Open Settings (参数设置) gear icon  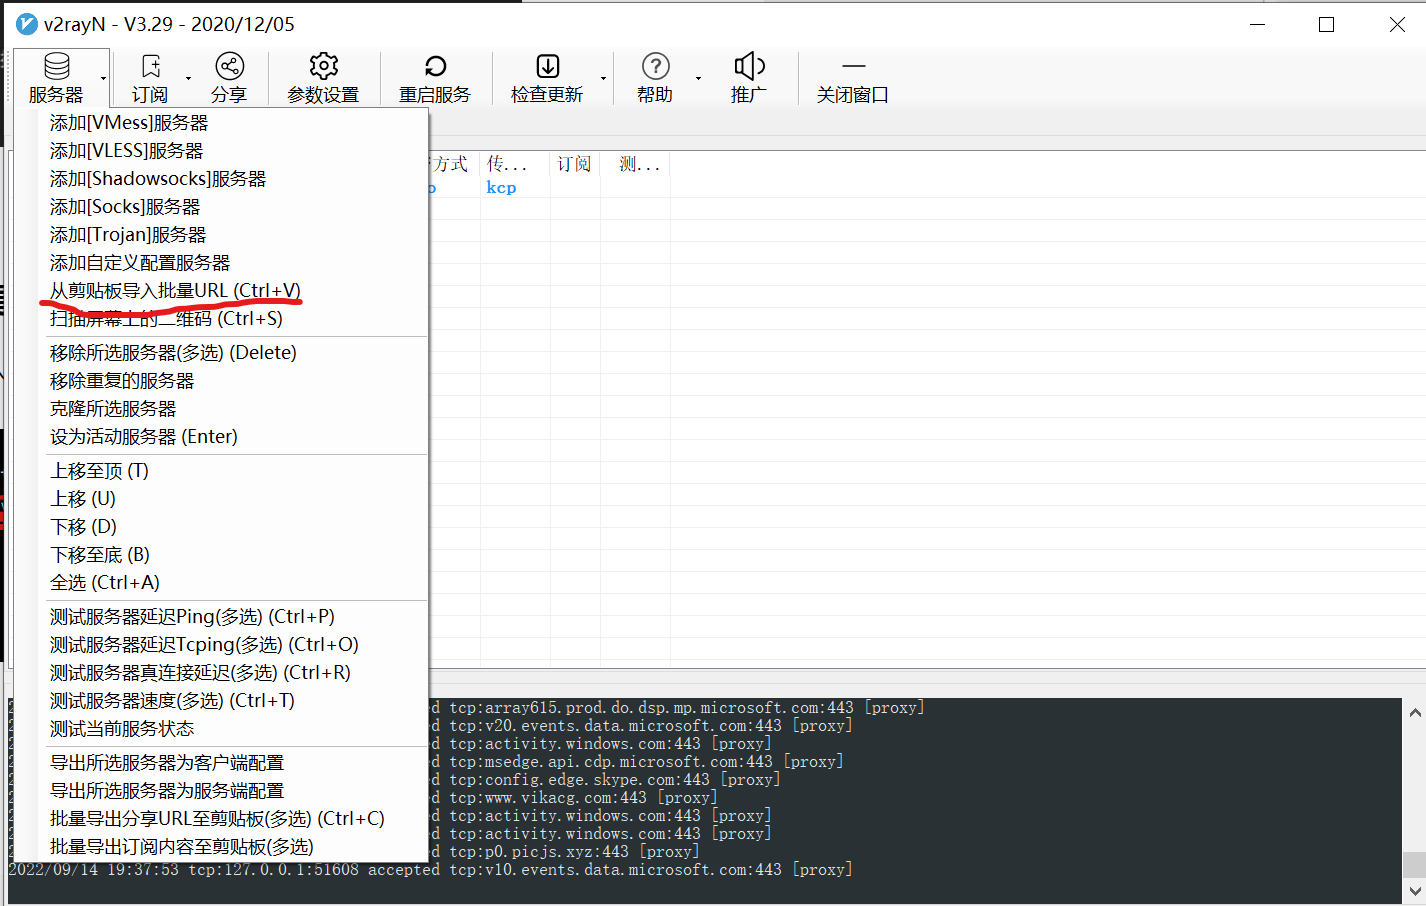[323, 67]
